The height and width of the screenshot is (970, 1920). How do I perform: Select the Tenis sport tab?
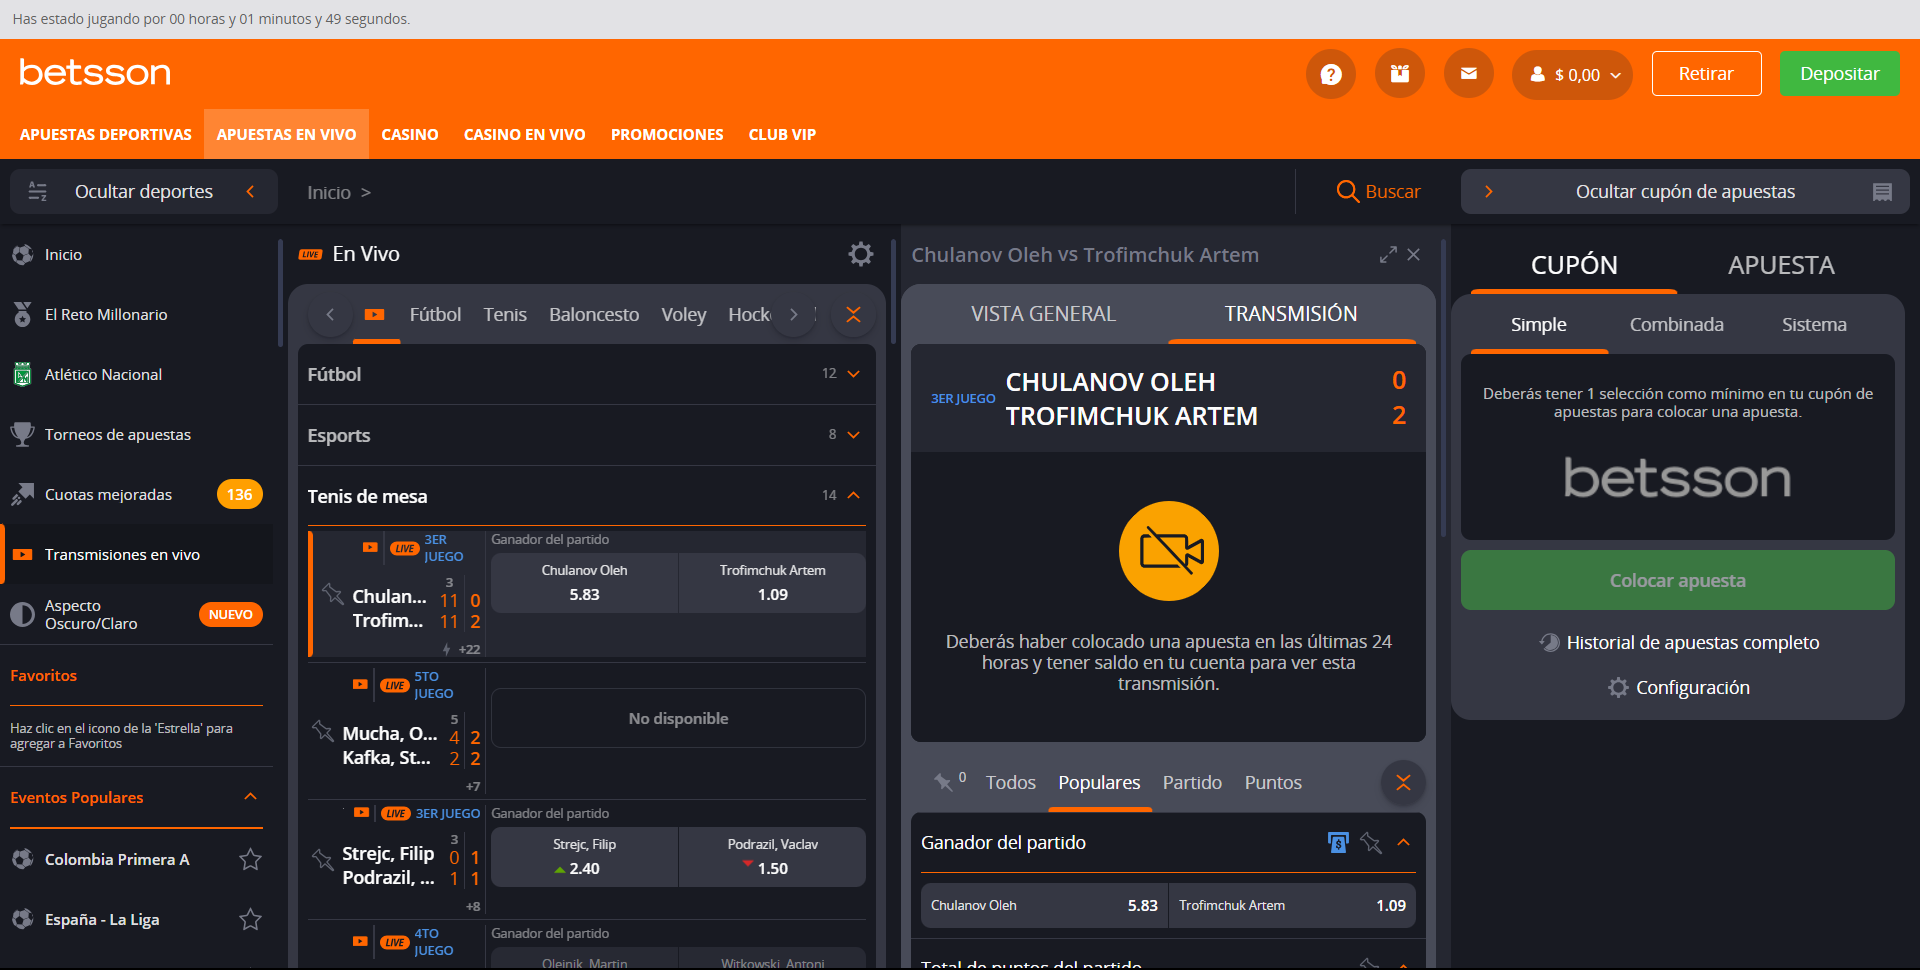[x=505, y=315]
